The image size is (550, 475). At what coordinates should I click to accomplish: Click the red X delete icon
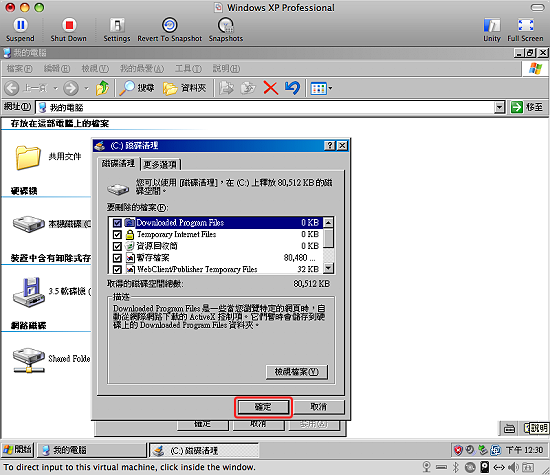coord(270,88)
